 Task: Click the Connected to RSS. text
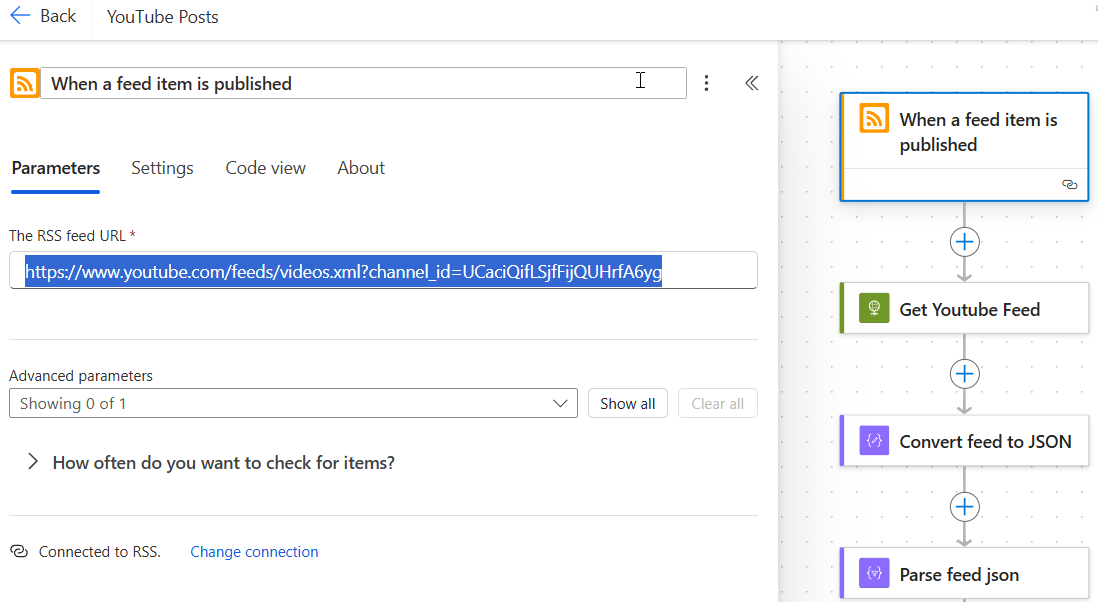tap(99, 552)
